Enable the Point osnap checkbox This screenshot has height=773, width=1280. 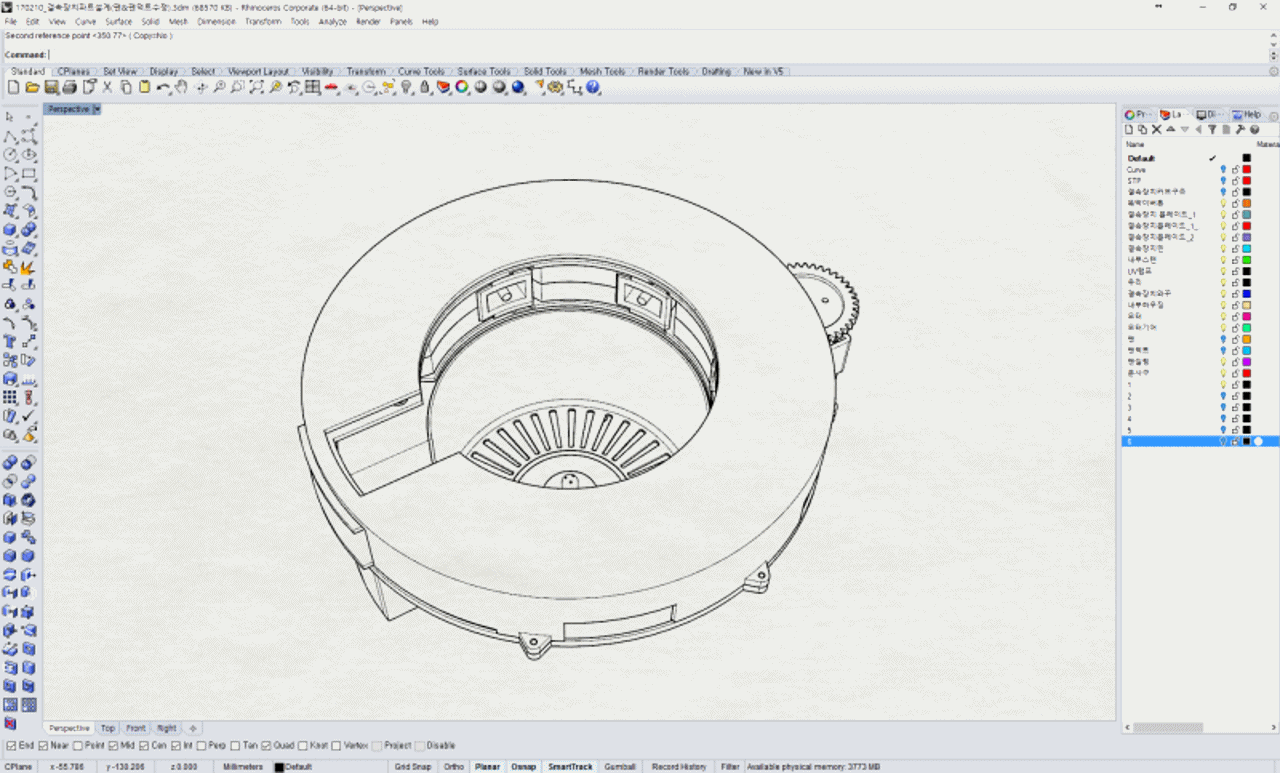pyautogui.click(x=79, y=745)
